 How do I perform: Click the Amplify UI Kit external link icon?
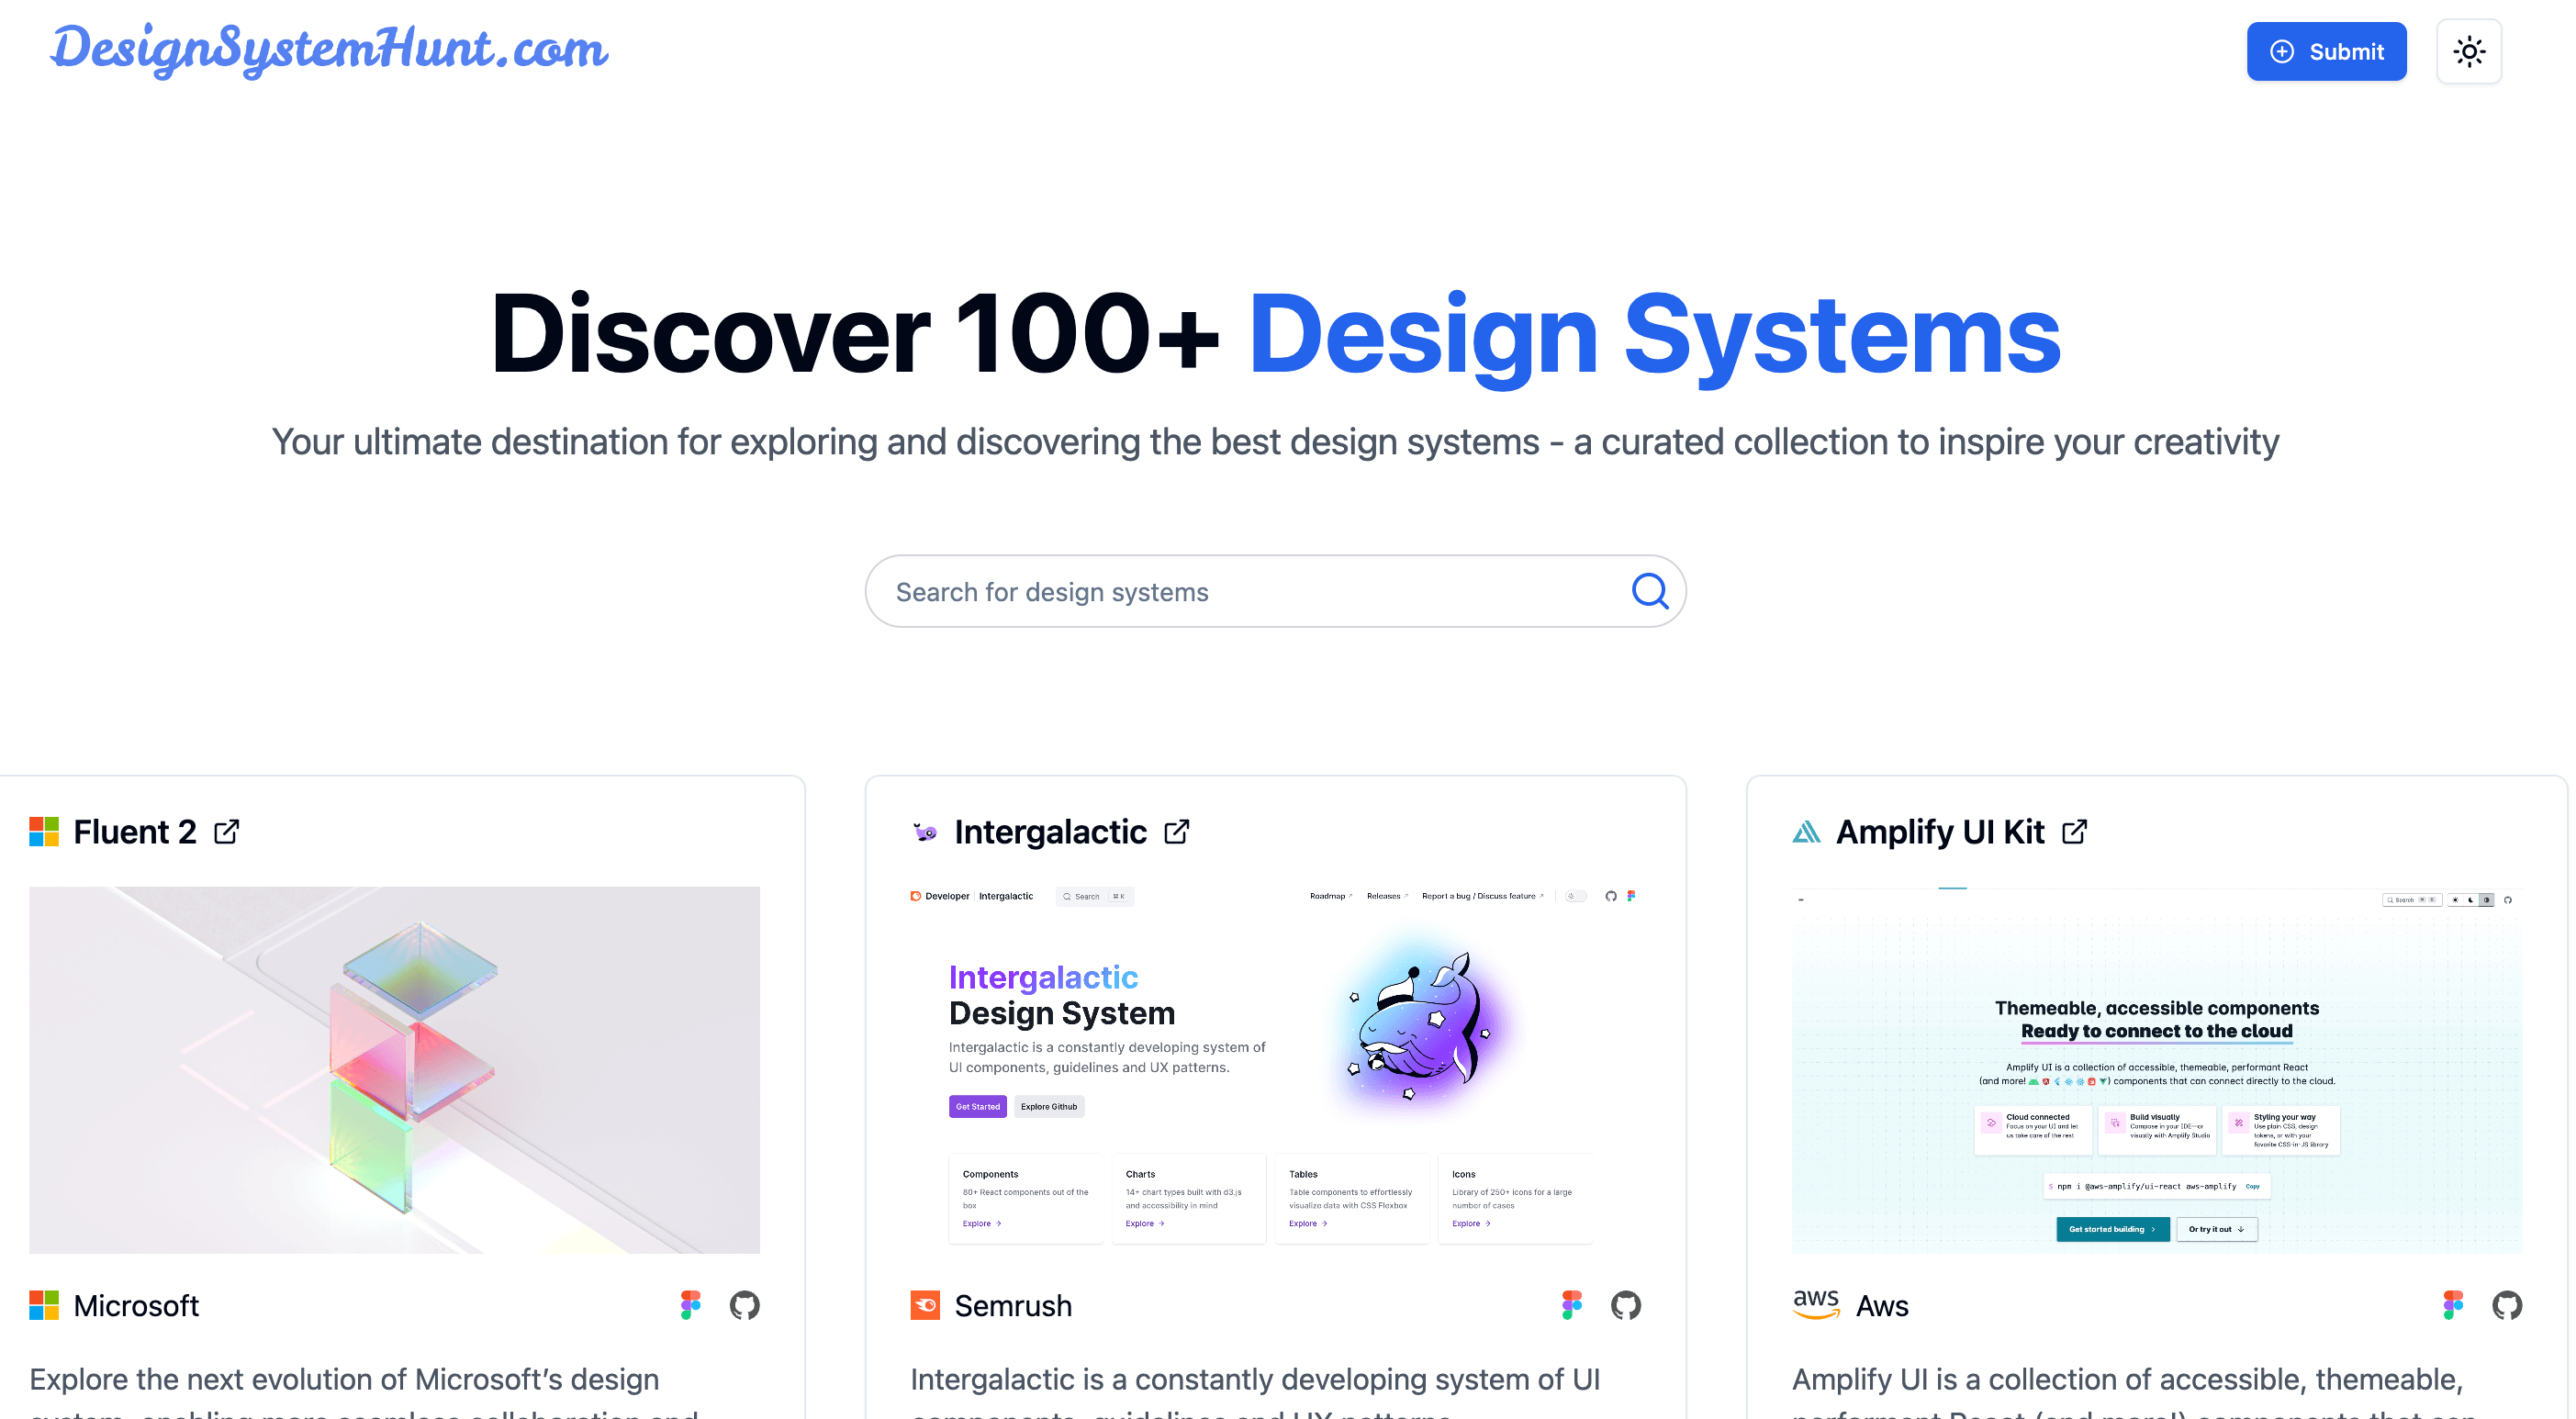(x=2075, y=832)
